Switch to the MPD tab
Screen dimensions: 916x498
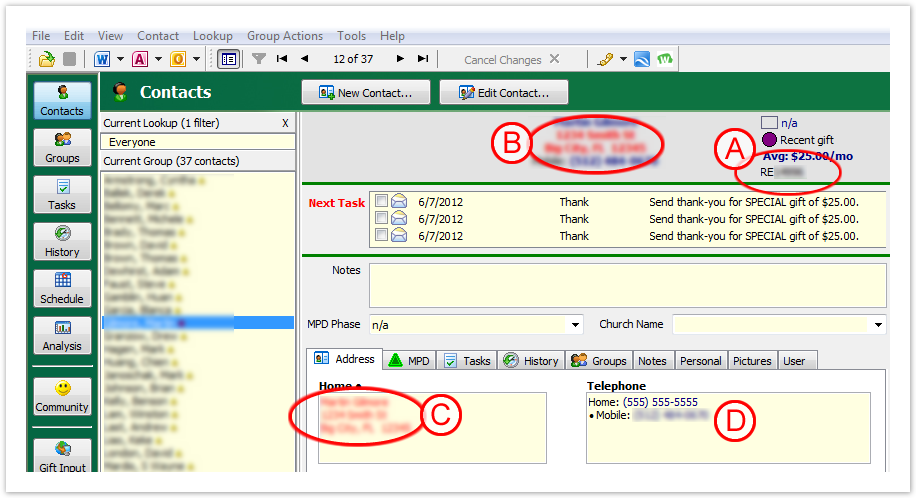coord(409,360)
